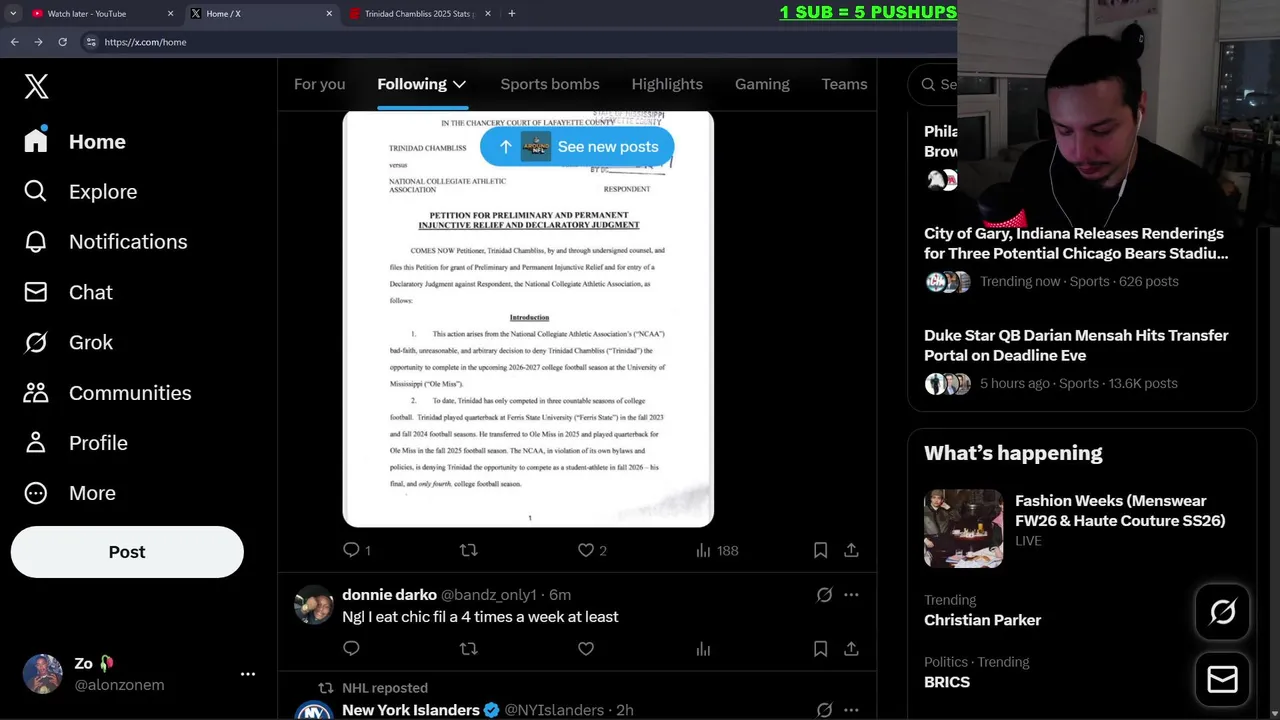Open Explore search page
Screen dimensions: 1280x720
click(81, 191)
